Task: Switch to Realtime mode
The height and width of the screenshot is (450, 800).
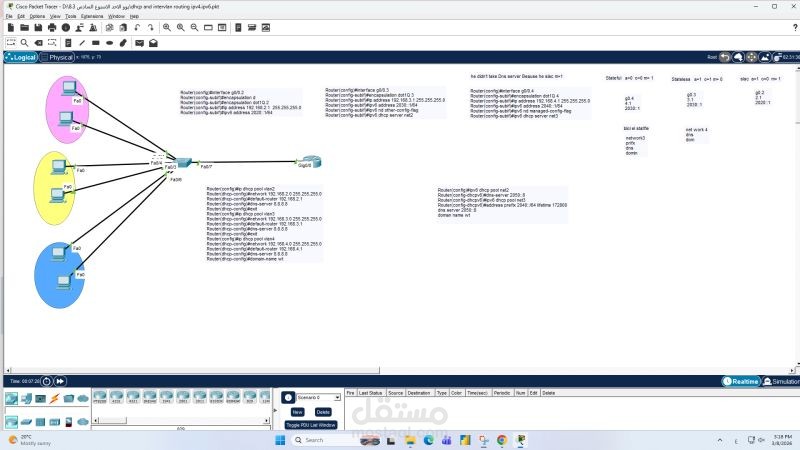Action: pos(741,381)
